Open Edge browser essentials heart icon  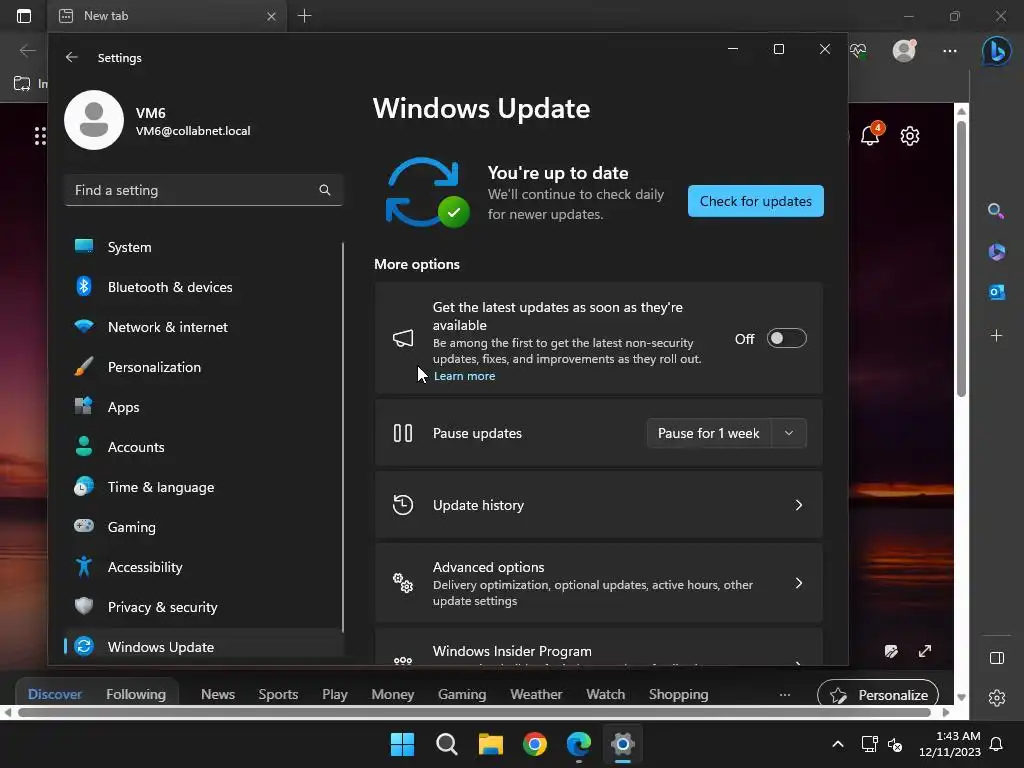(858, 50)
